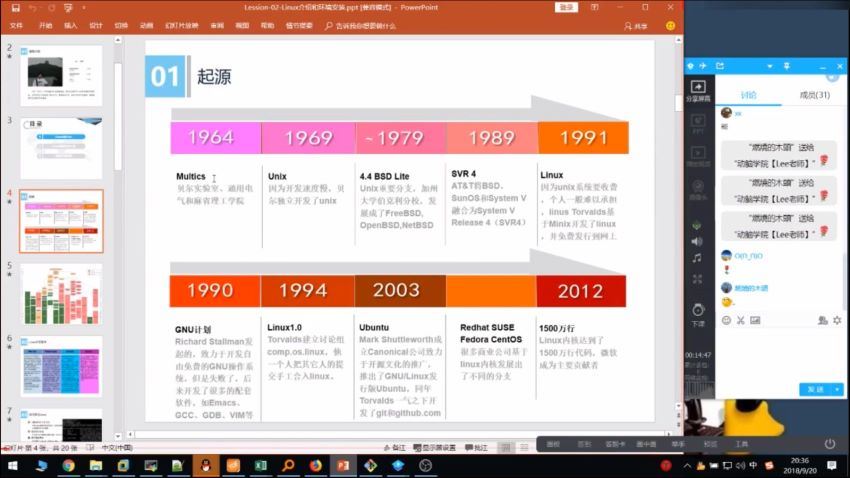Image resolution: width=850 pixels, height=478 pixels.
Task: Open the notification center icon in taskbar
Action: pos(832,466)
